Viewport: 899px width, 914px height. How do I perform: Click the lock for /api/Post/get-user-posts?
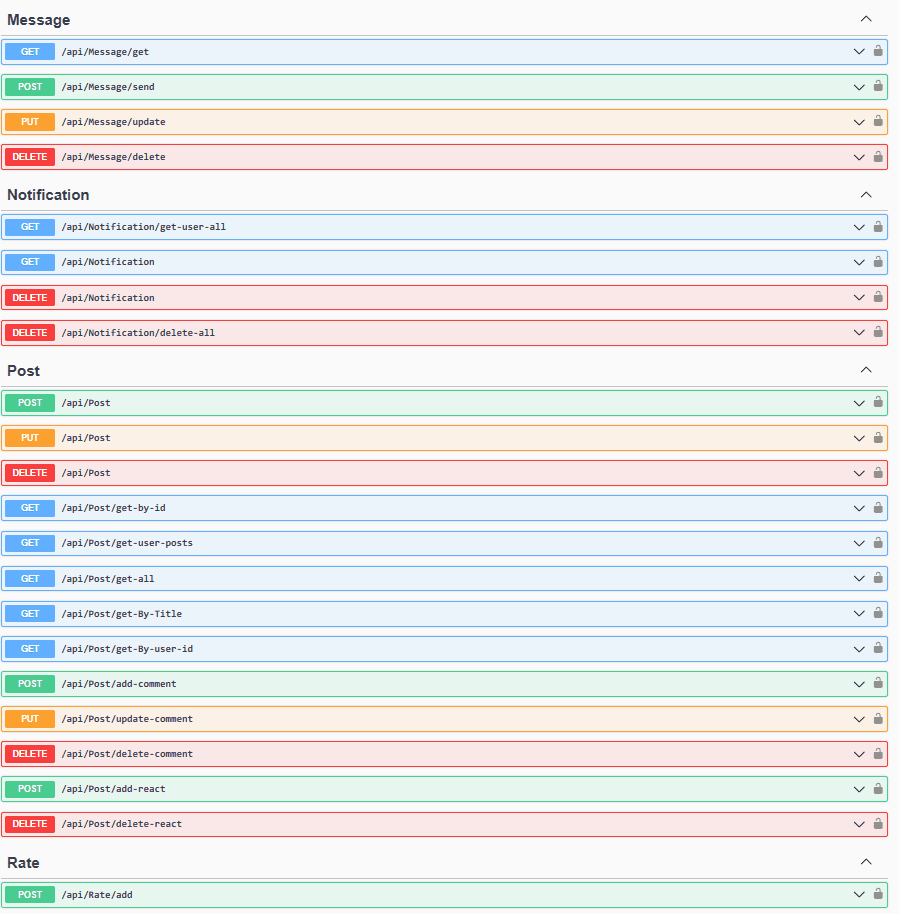[x=877, y=543]
